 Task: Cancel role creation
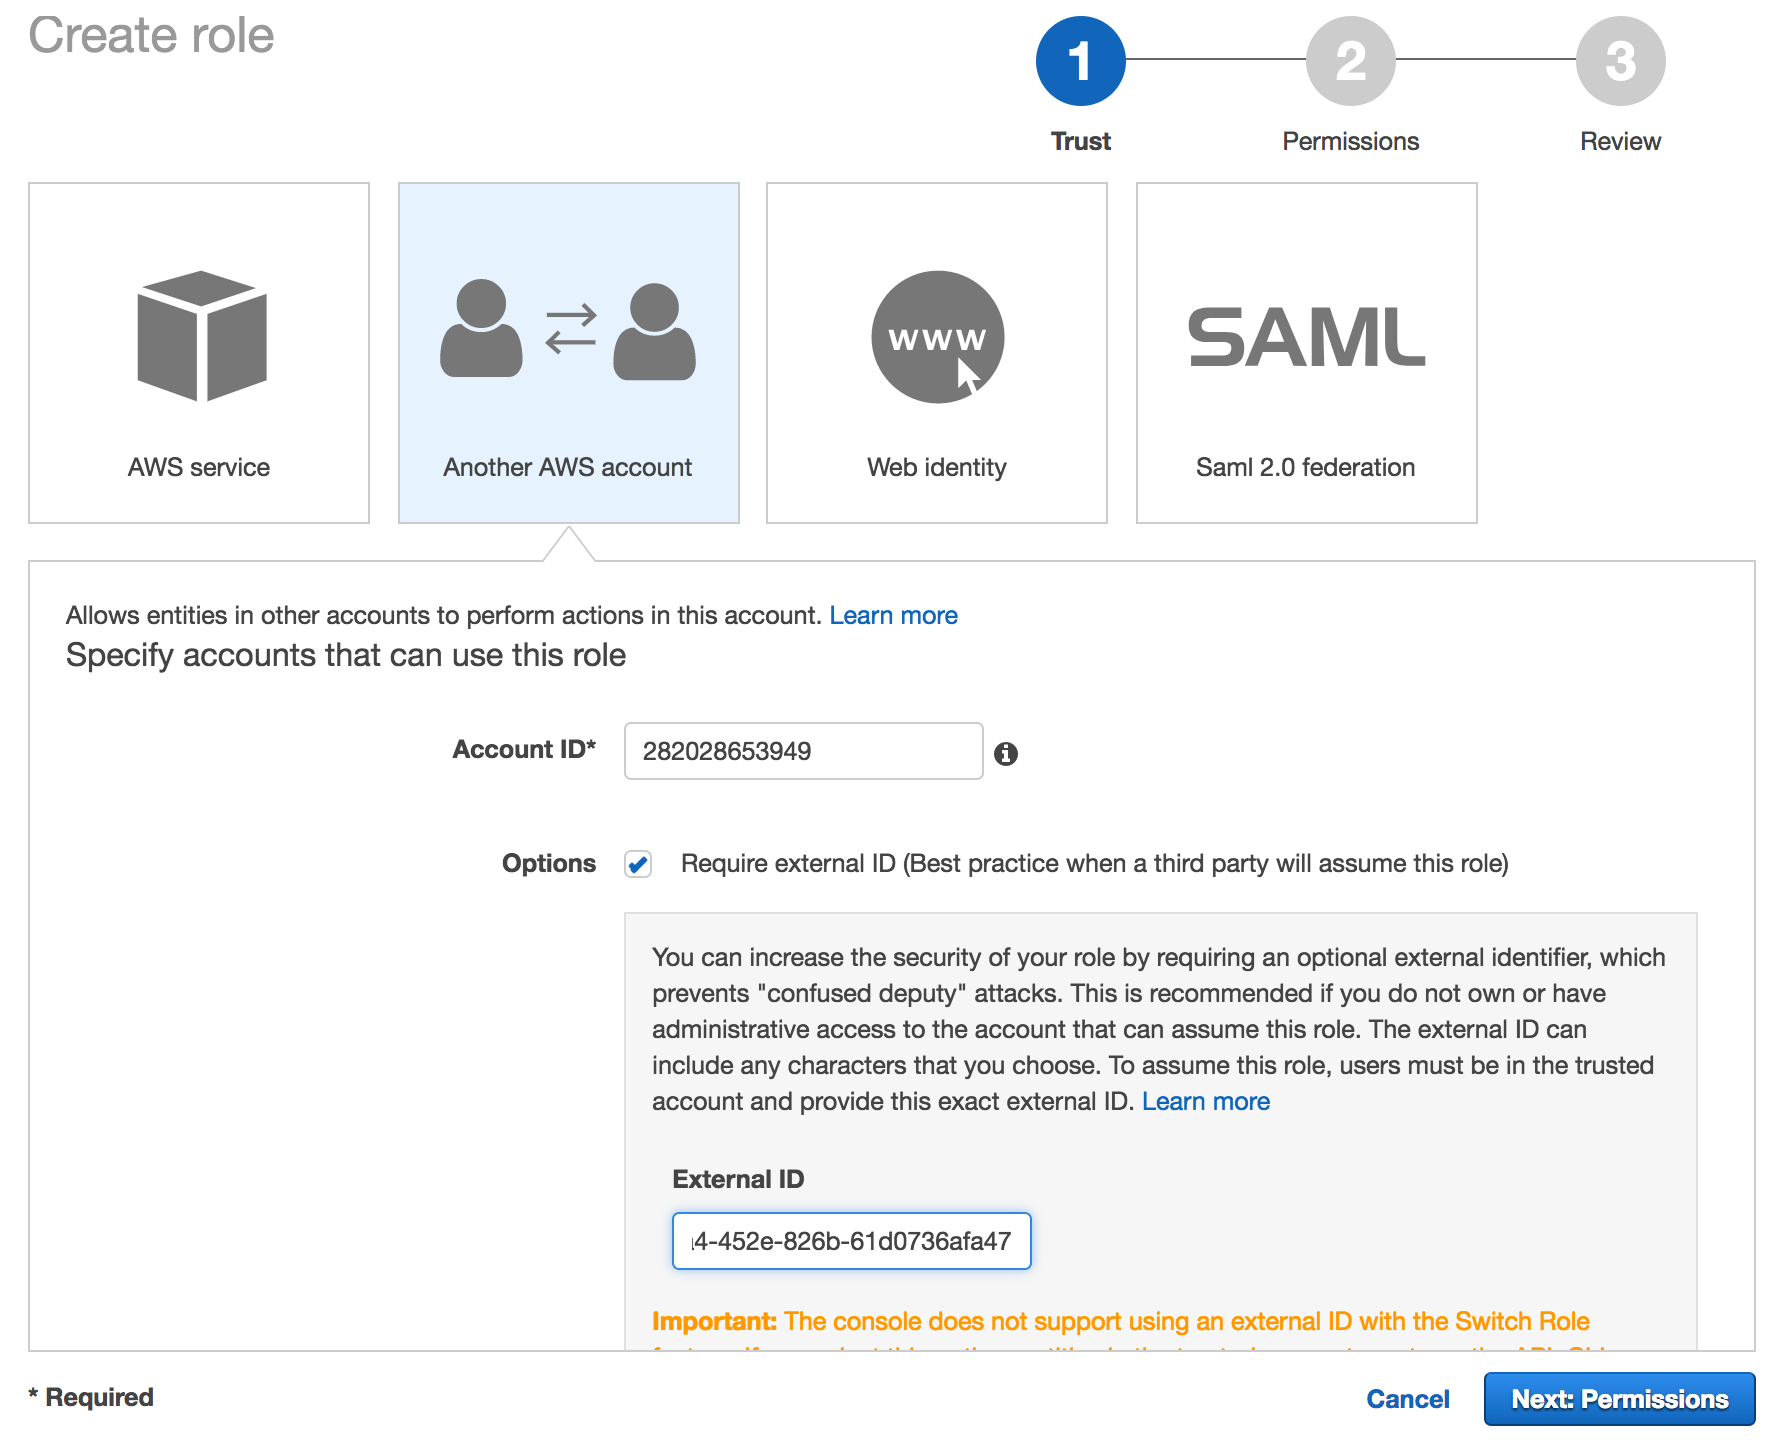click(x=1408, y=1399)
